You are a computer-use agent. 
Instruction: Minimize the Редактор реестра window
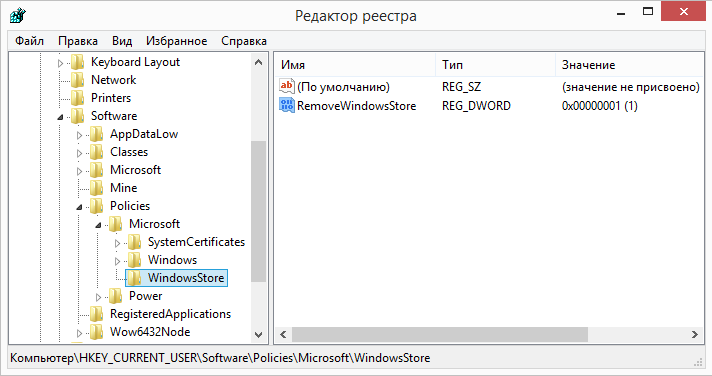pyautogui.click(x=621, y=13)
